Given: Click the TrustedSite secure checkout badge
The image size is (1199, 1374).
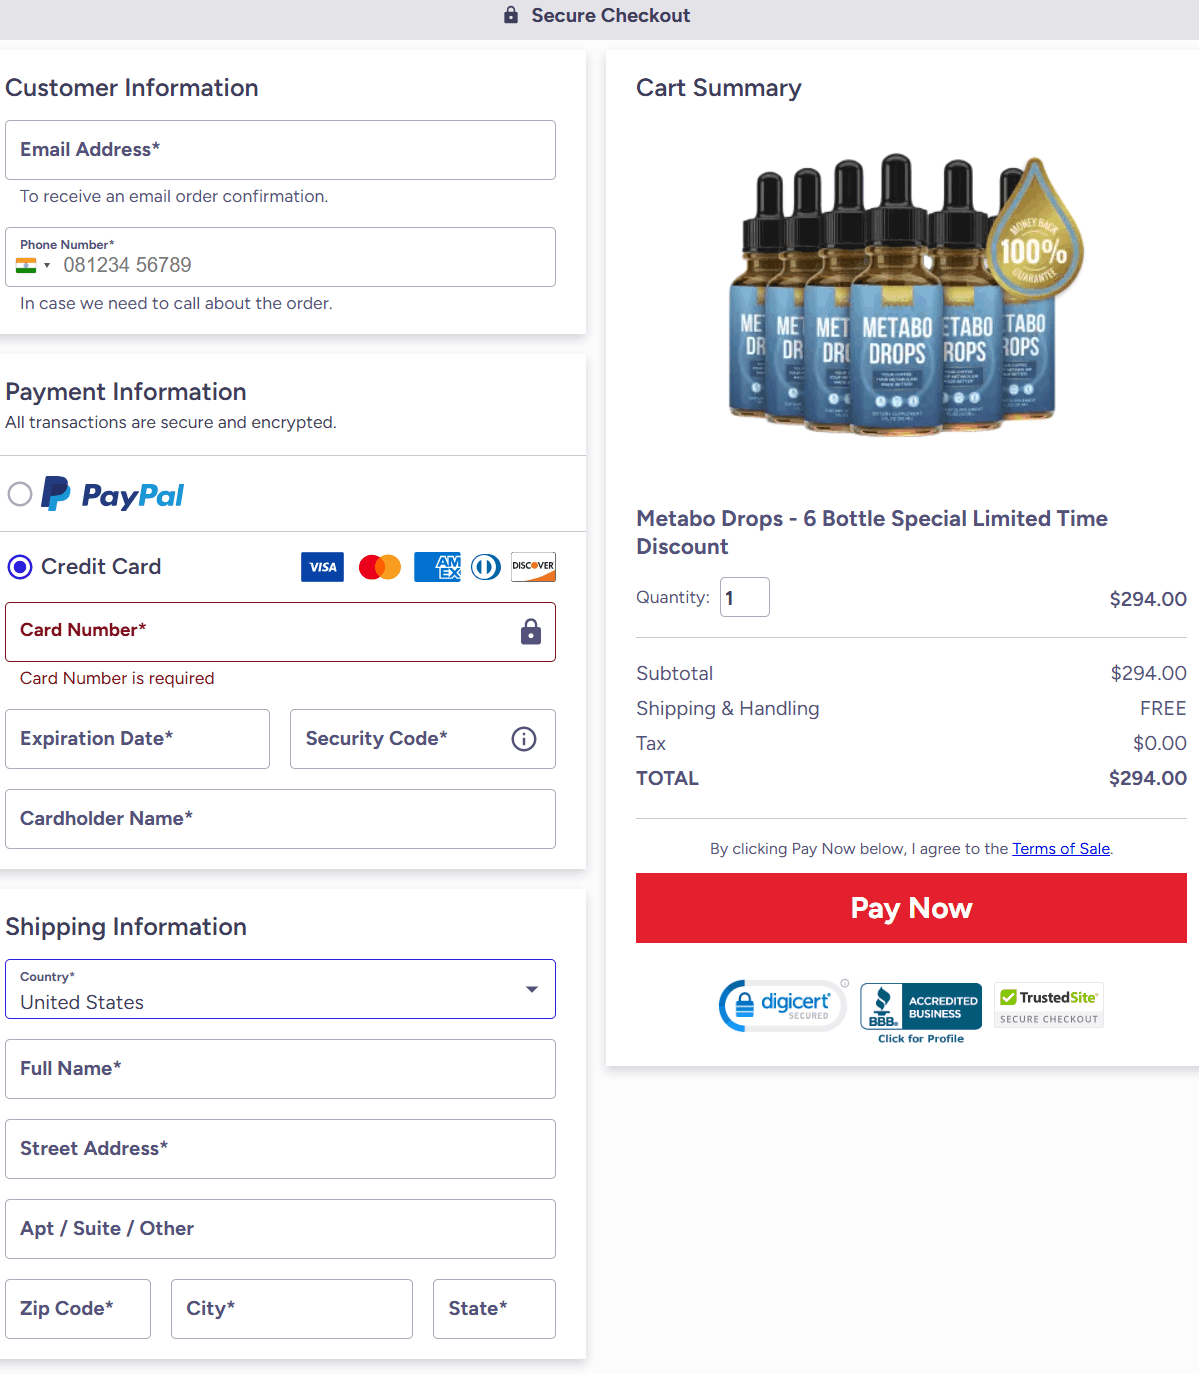Looking at the screenshot, I should point(1049,1005).
